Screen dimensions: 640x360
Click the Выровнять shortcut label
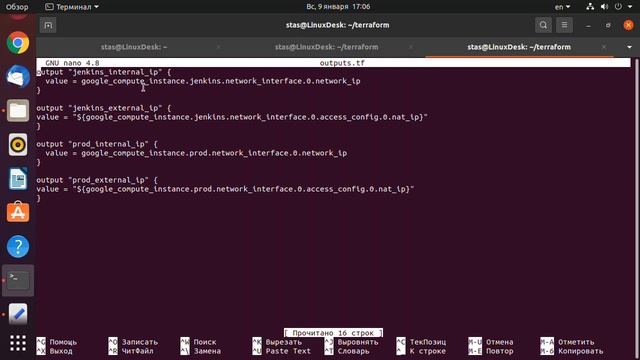pyautogui.click(x=358, y=342)
